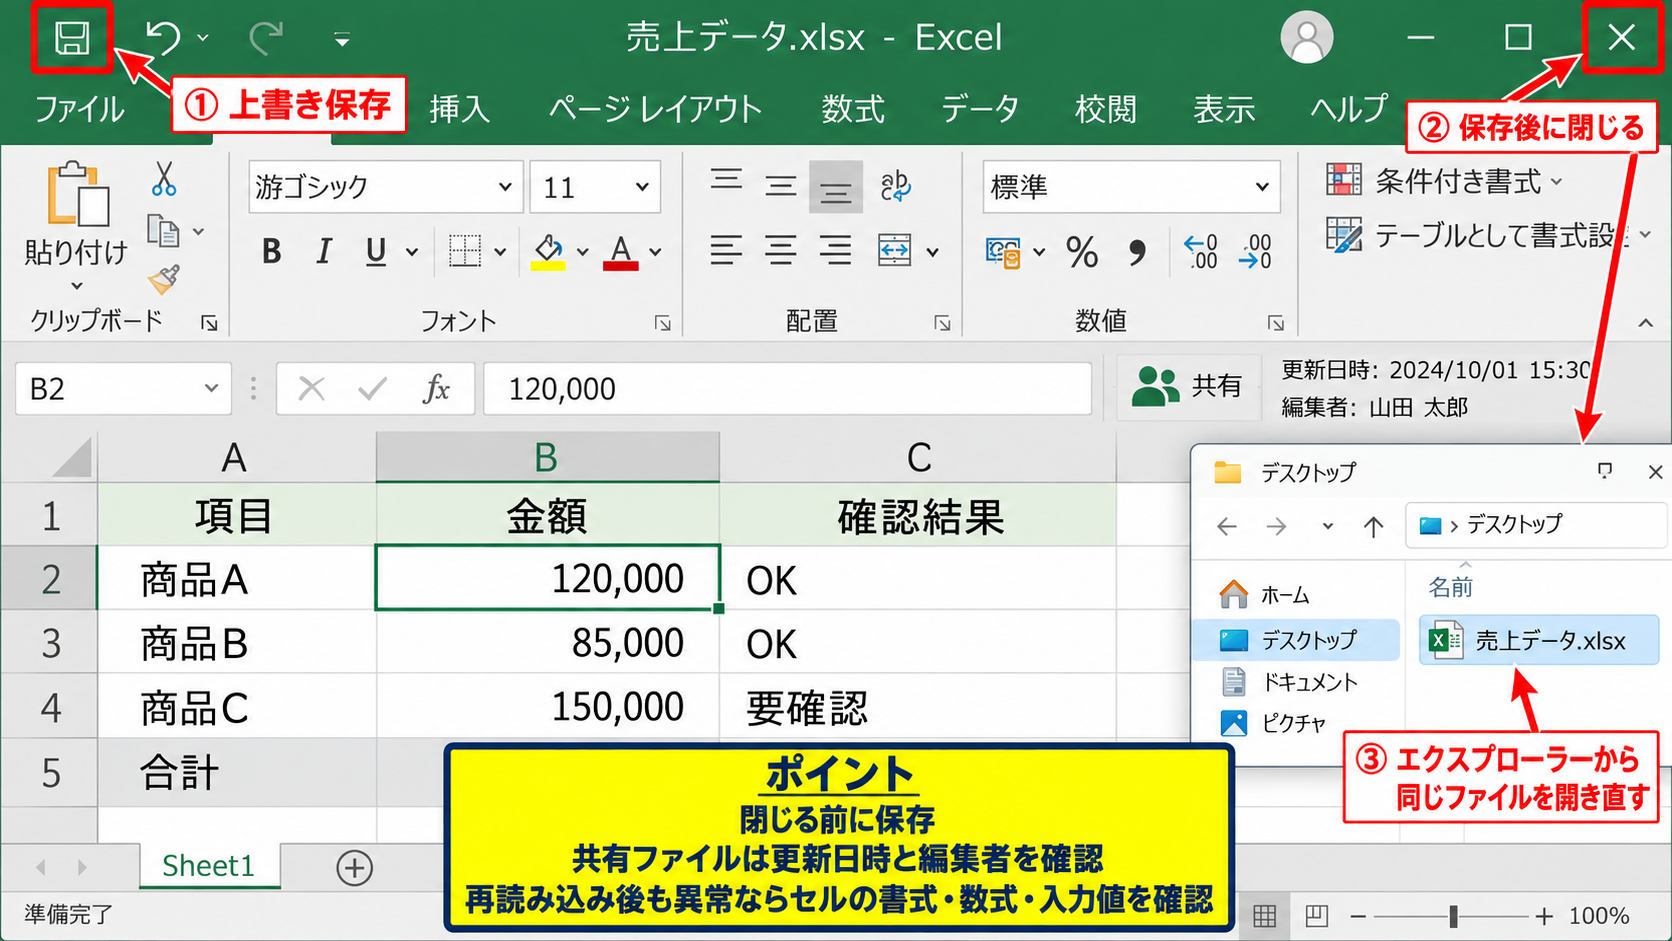Image resolution: width=1672 pixels, height=941 pixels.
Task: Switch to Normal view icon in status bar
Action: tap(1264, 915)
